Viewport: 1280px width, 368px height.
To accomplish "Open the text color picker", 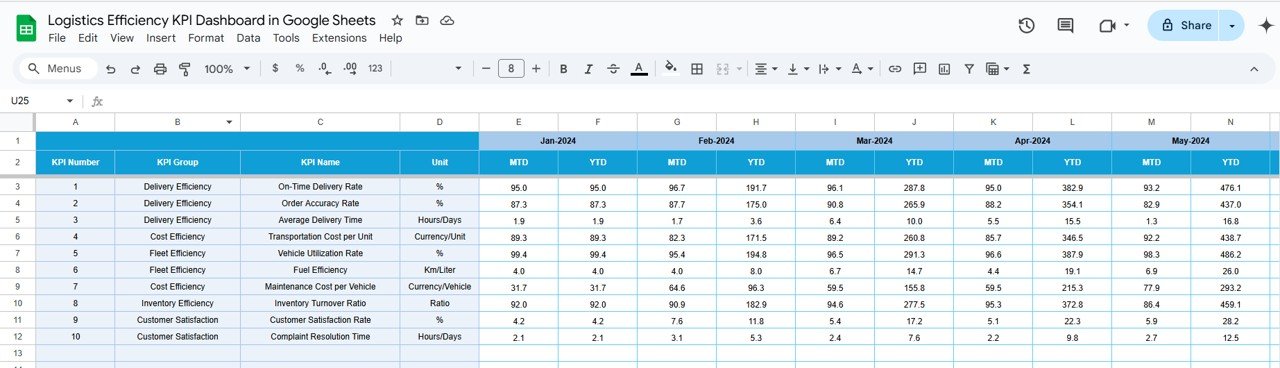I will 639,69.
